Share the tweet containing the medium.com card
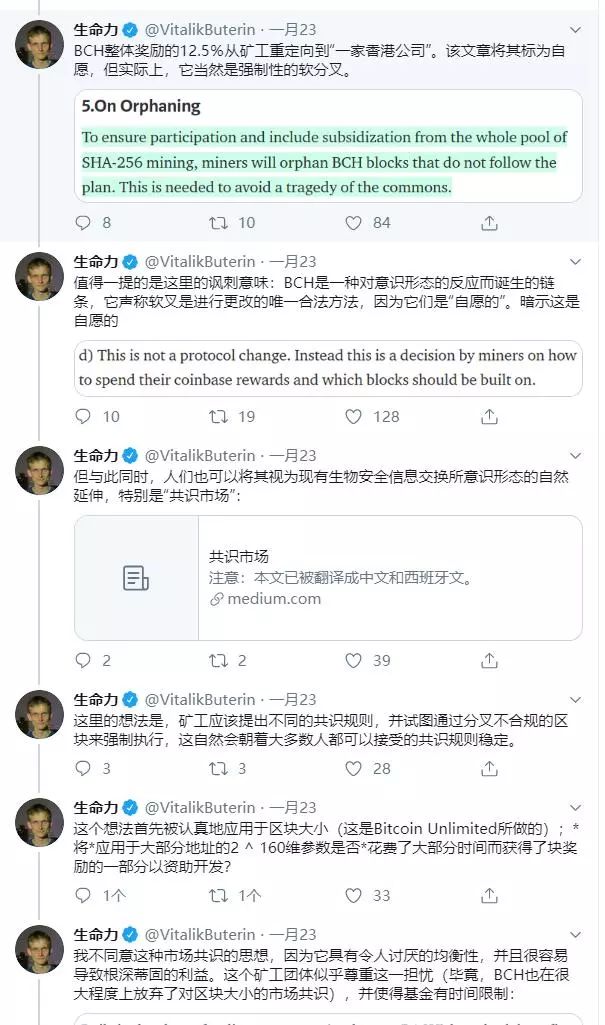Screen dimensions: 605x1025 [x=489, y=660]
